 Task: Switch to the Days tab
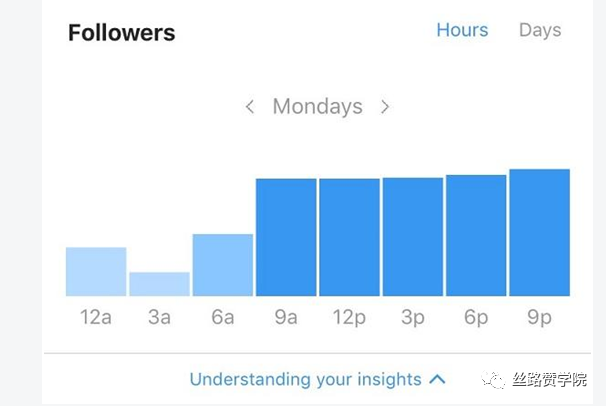click(x=540, y=30)
